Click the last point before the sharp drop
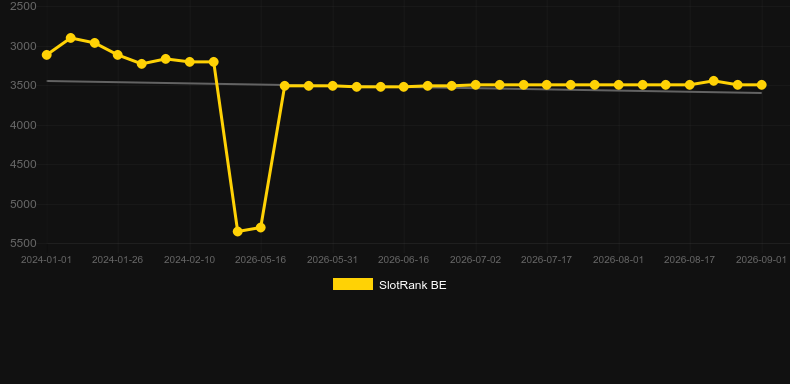The width and height of the screenshot is (790, 384). click(x=214, y=61)
